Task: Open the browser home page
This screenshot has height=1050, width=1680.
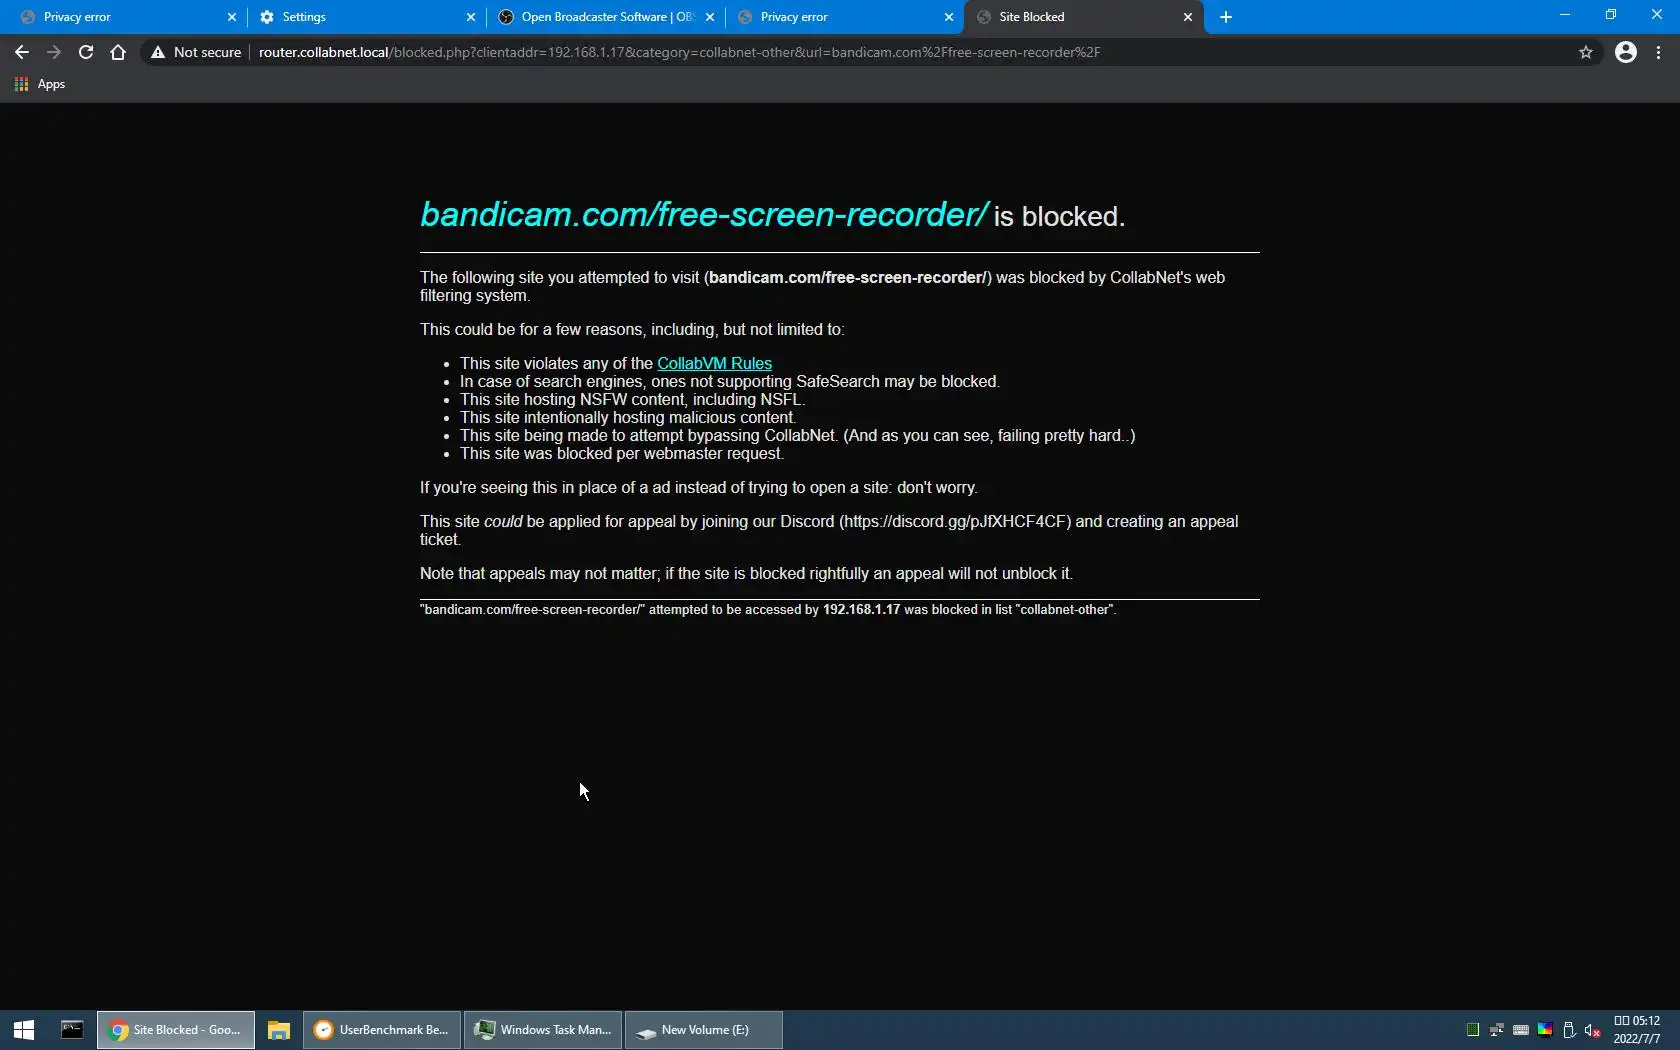Action: tap(118, 52)
